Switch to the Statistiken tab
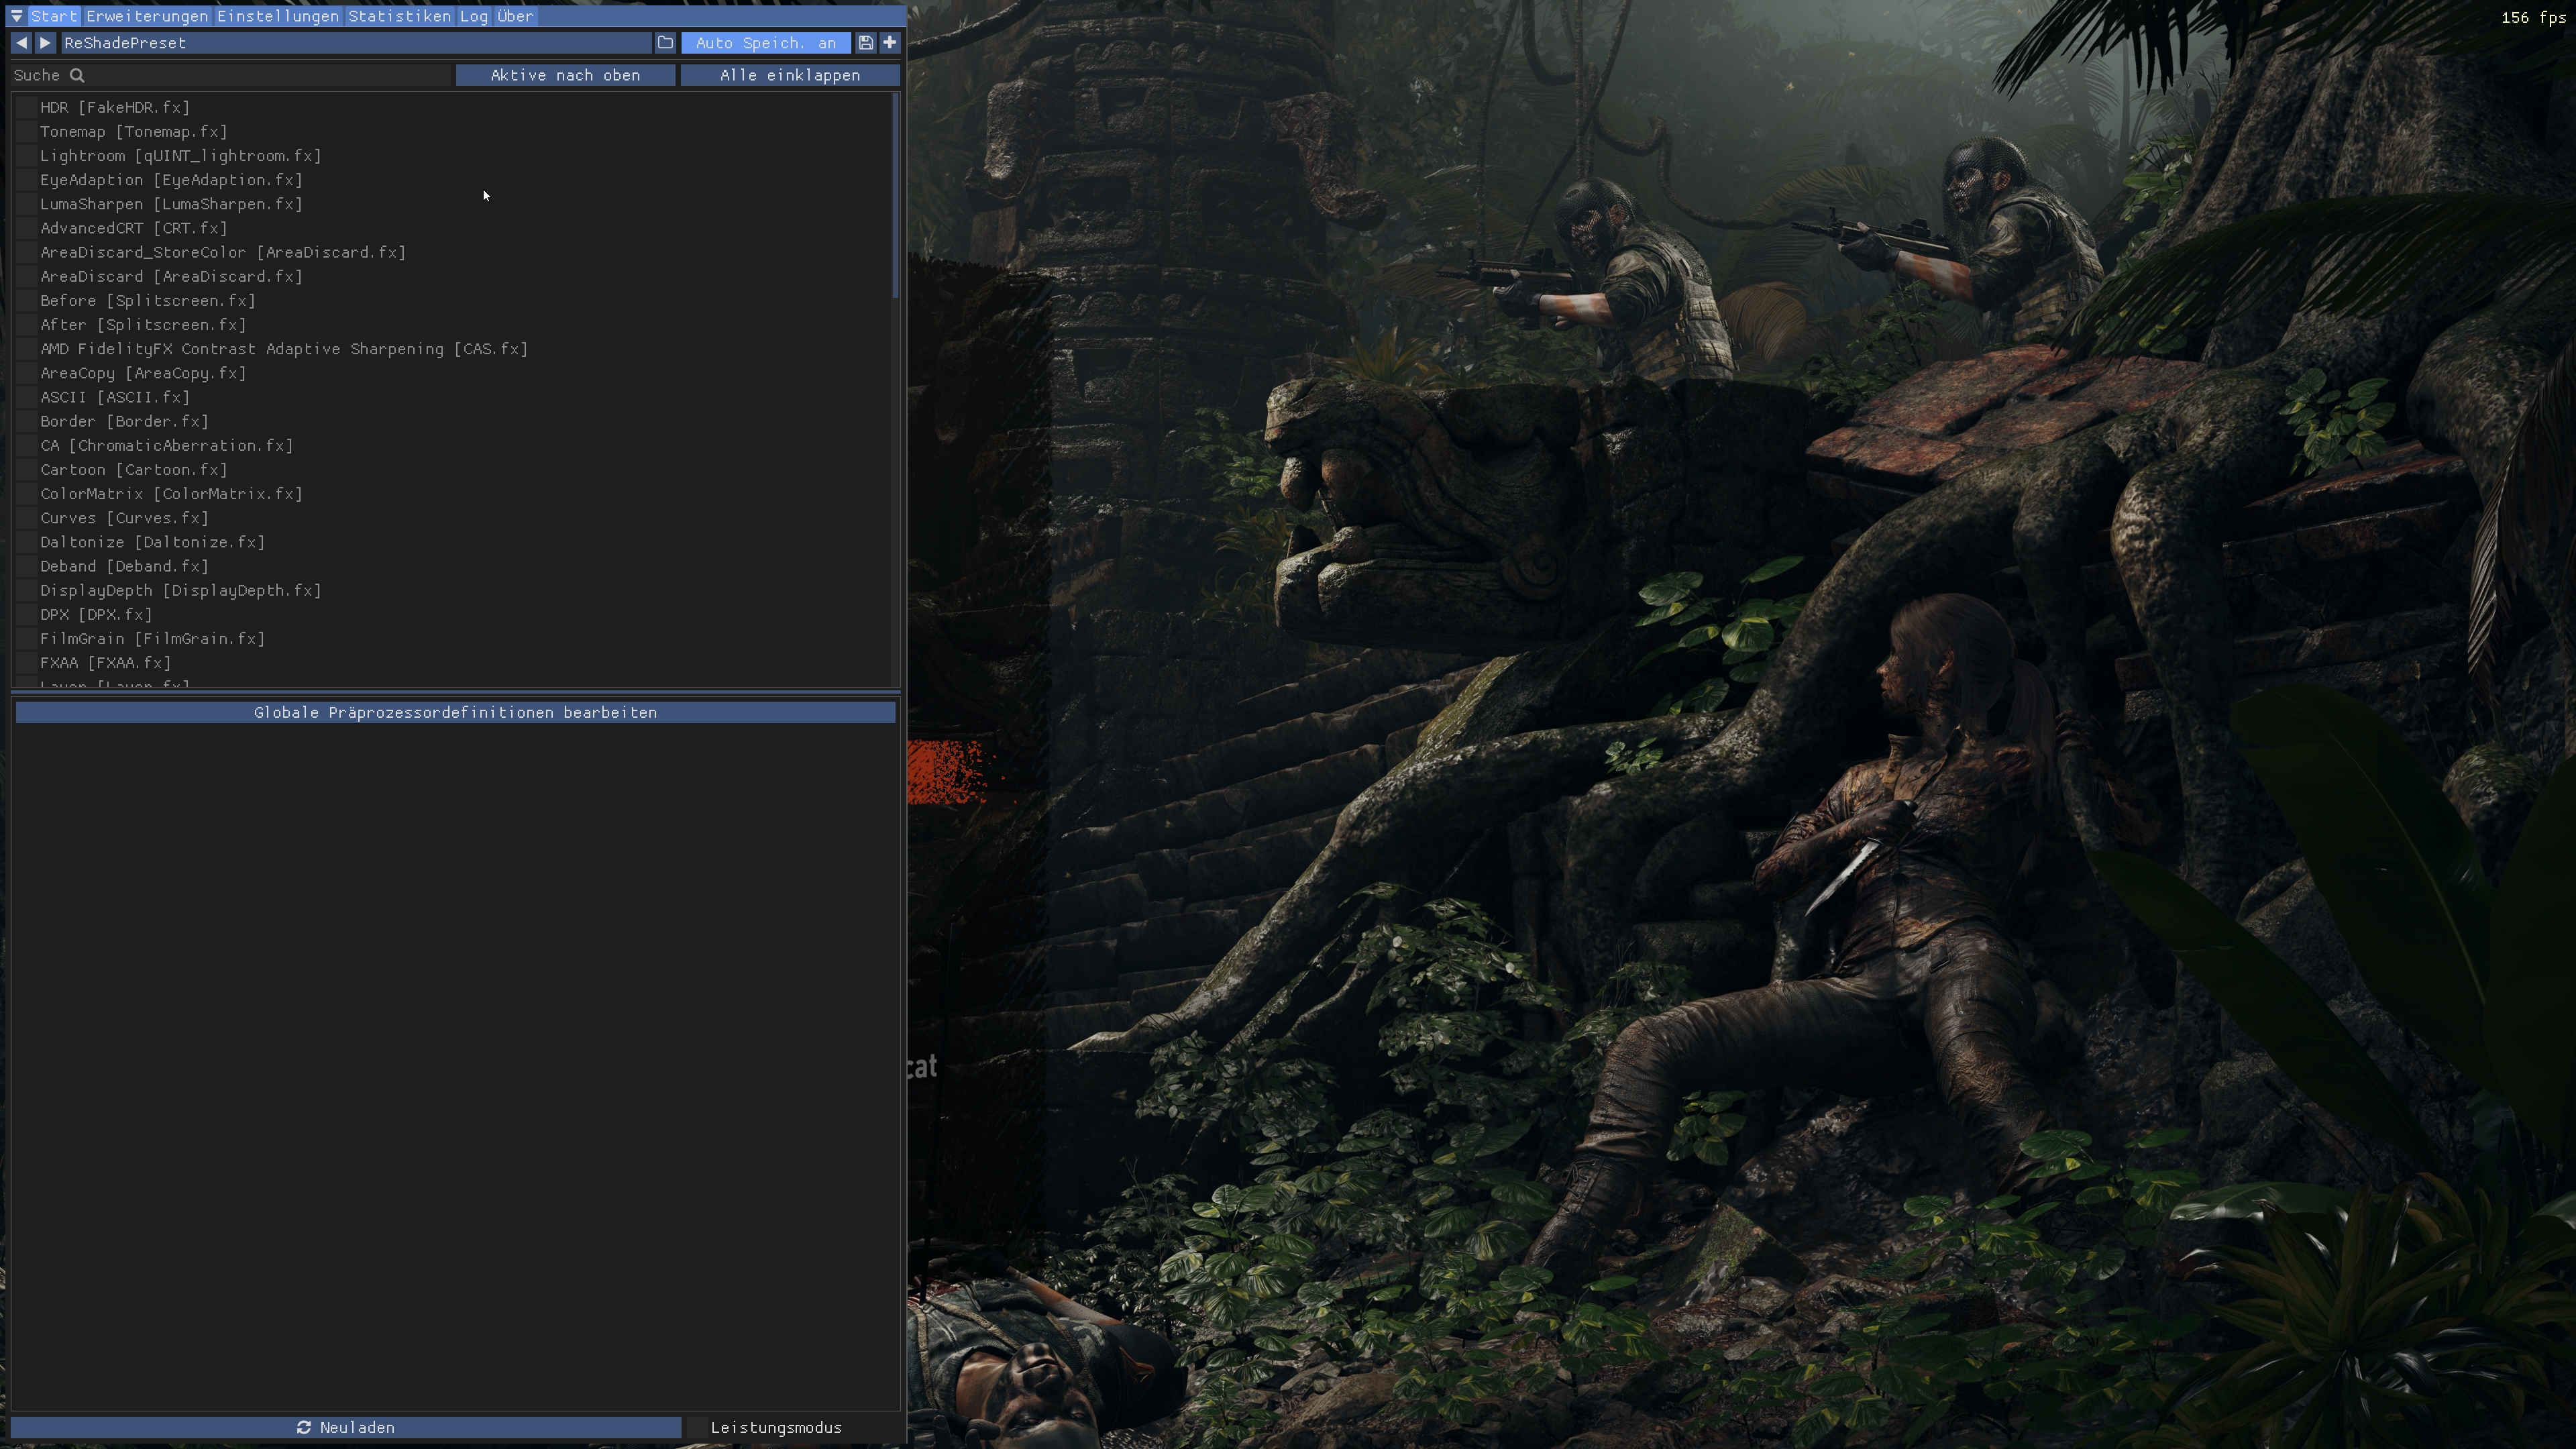Image resolution: width=2576 pixels, height=1449 pixels. coord(399,16)
